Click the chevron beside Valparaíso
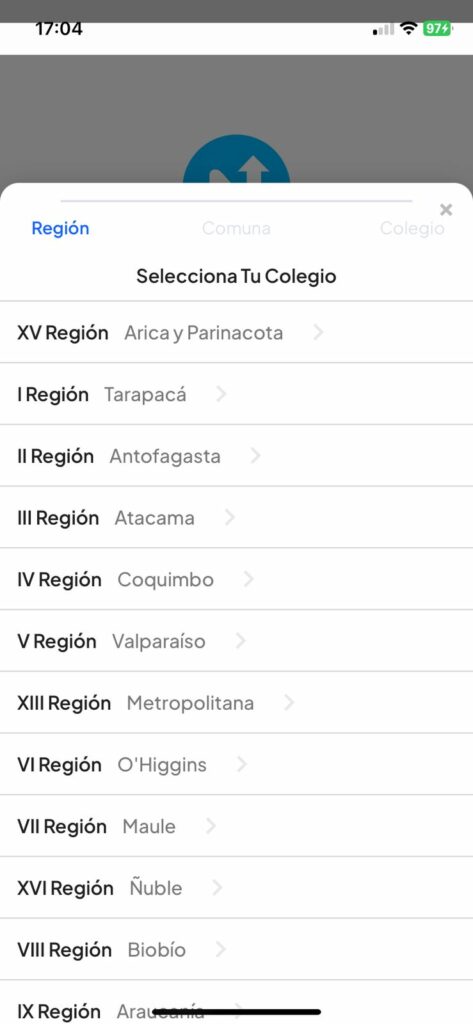Image resolution: width=473 pixels, height=1024 pixels. [240, 641]
